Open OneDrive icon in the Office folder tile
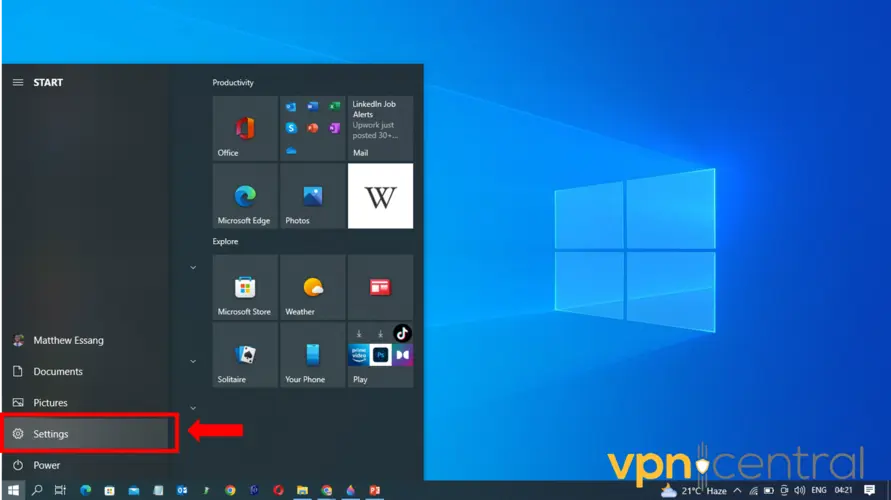Viewport: 891px width, 500px height. point(291,151)
